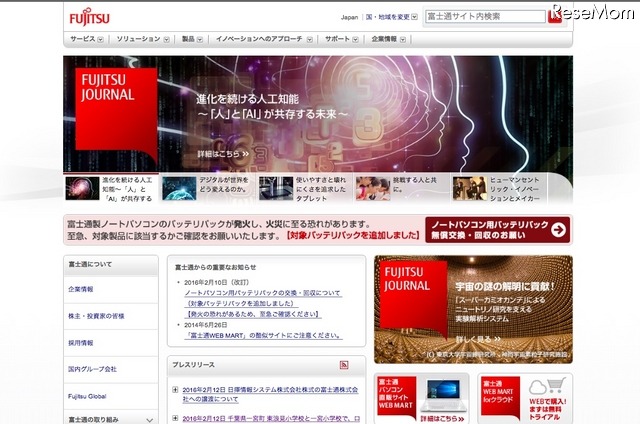Open the 企業情報 navigation menu
Viewport: 640px width, 424px height.
[x=384, y=39]
